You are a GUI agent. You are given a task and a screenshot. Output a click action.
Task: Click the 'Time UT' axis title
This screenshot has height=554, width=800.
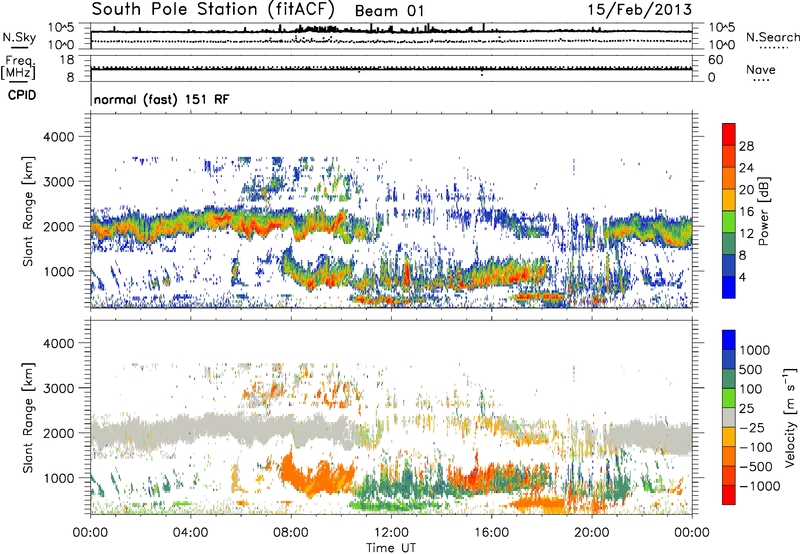[391, 548]
